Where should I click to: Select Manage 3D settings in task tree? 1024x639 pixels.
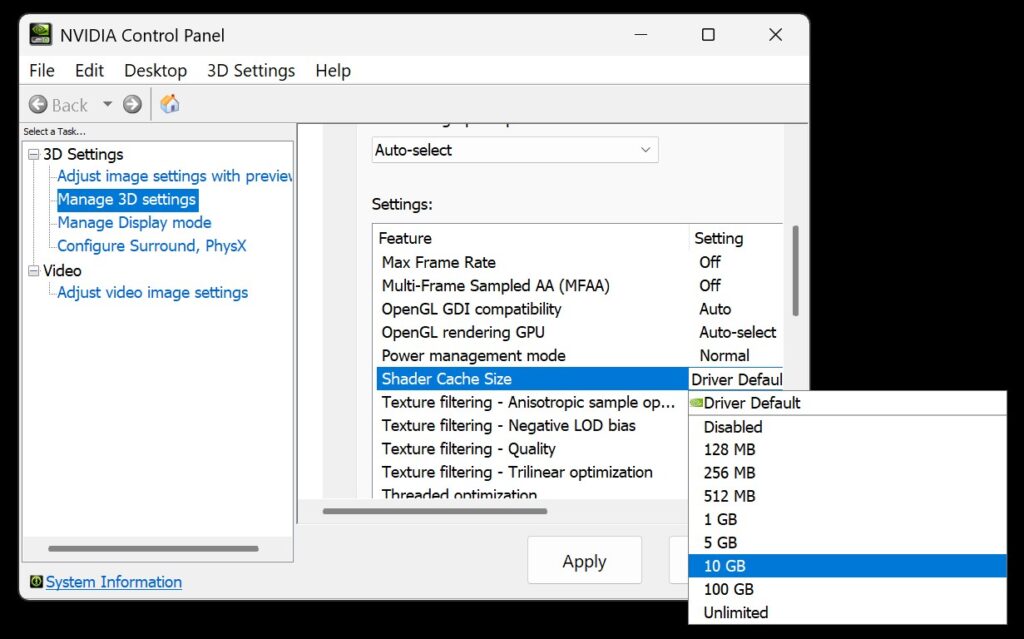(127, 199)
